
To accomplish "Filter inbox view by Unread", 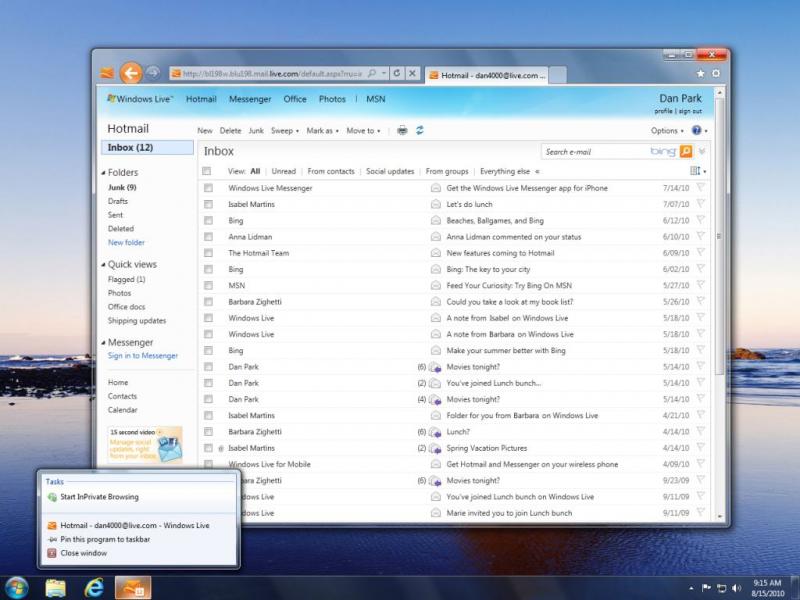I will [x=284, y=171].
